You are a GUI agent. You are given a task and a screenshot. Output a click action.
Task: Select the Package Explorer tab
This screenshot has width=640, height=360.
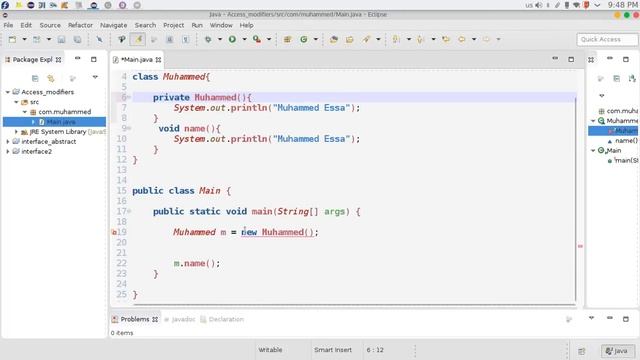point(32,60)
